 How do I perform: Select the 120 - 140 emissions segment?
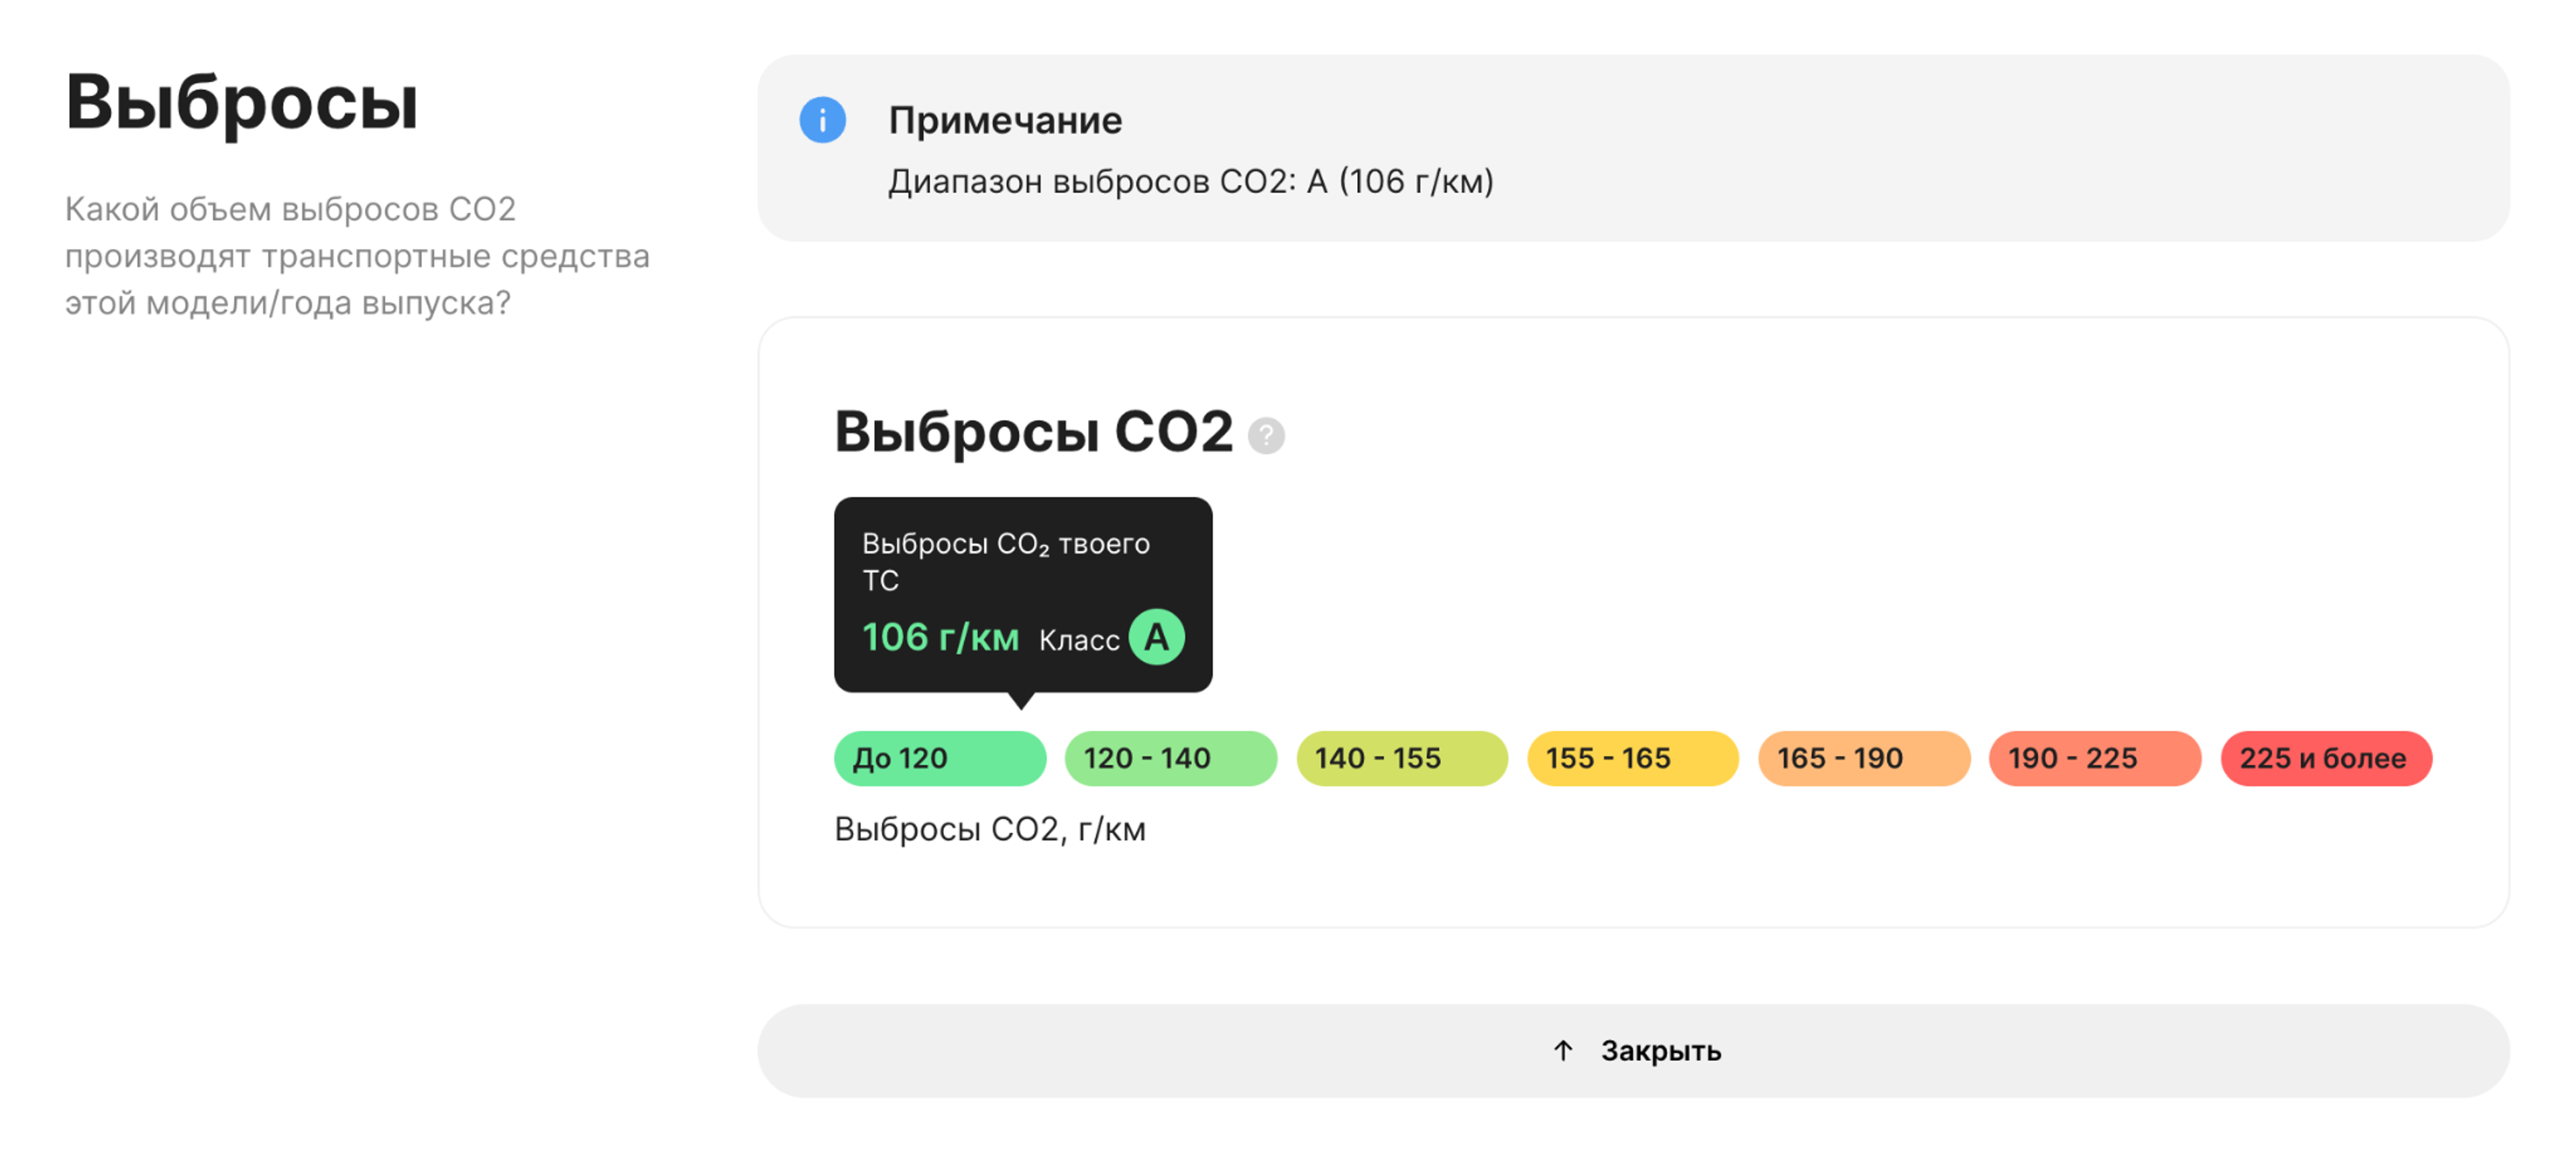(1170, 758)
